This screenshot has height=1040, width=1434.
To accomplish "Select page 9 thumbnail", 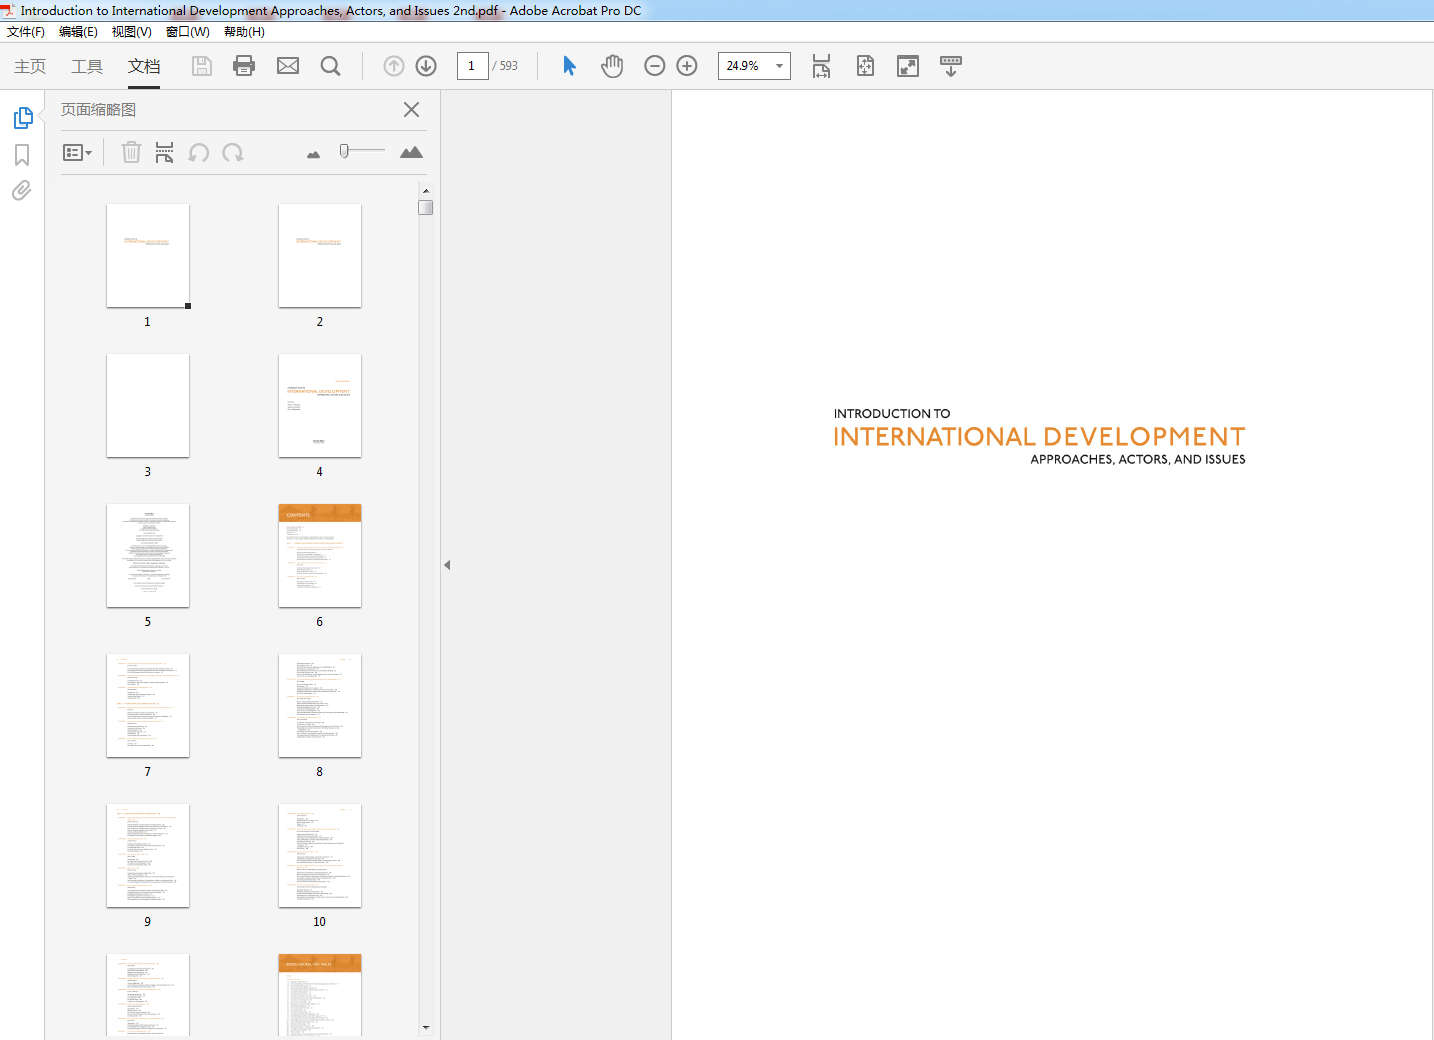I will point(148,856).
